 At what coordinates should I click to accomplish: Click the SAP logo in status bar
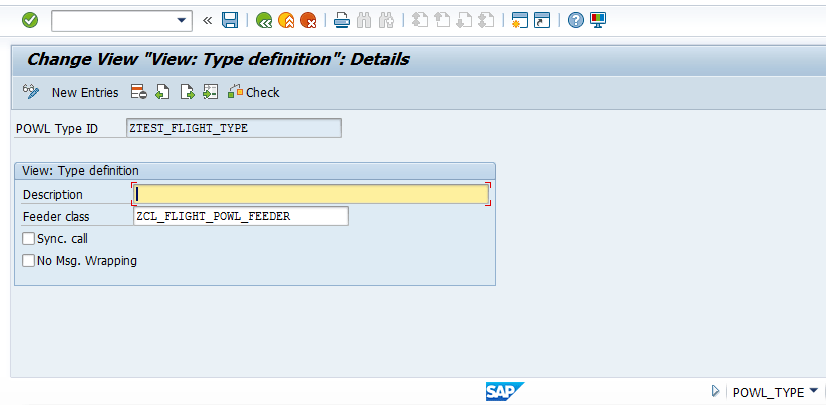coord(505,391)
